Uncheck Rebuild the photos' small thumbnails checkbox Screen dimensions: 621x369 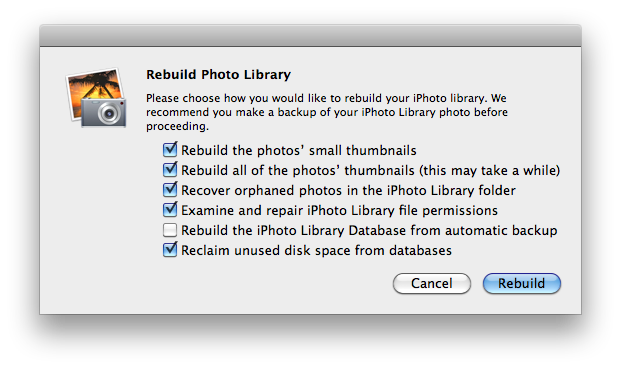click(x=170, y=150)
